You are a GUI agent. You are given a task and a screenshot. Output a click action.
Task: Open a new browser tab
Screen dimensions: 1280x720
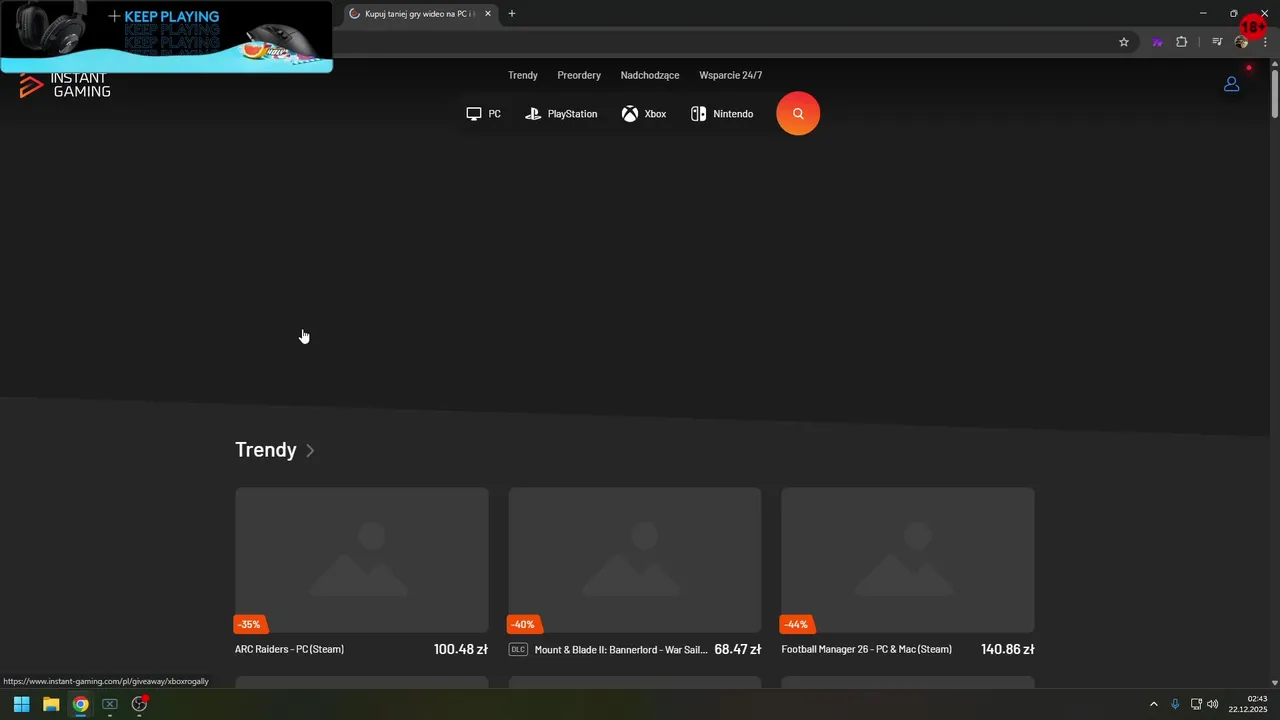pos(512,14)
